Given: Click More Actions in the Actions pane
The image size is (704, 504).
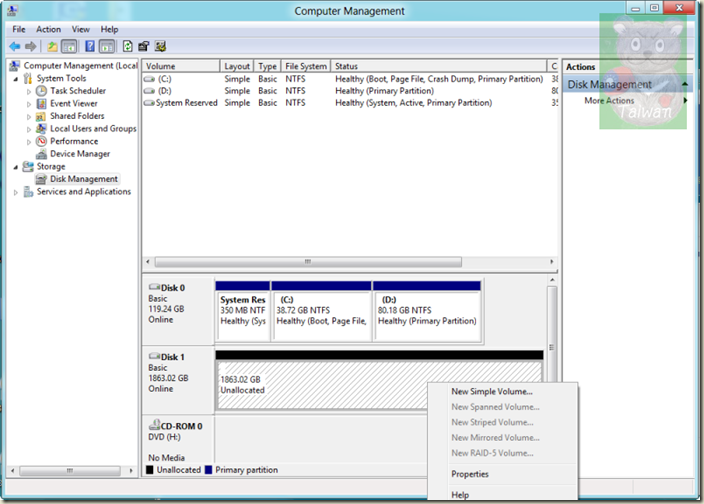Looking at the screenshot, I should click(x=609, y=101).
